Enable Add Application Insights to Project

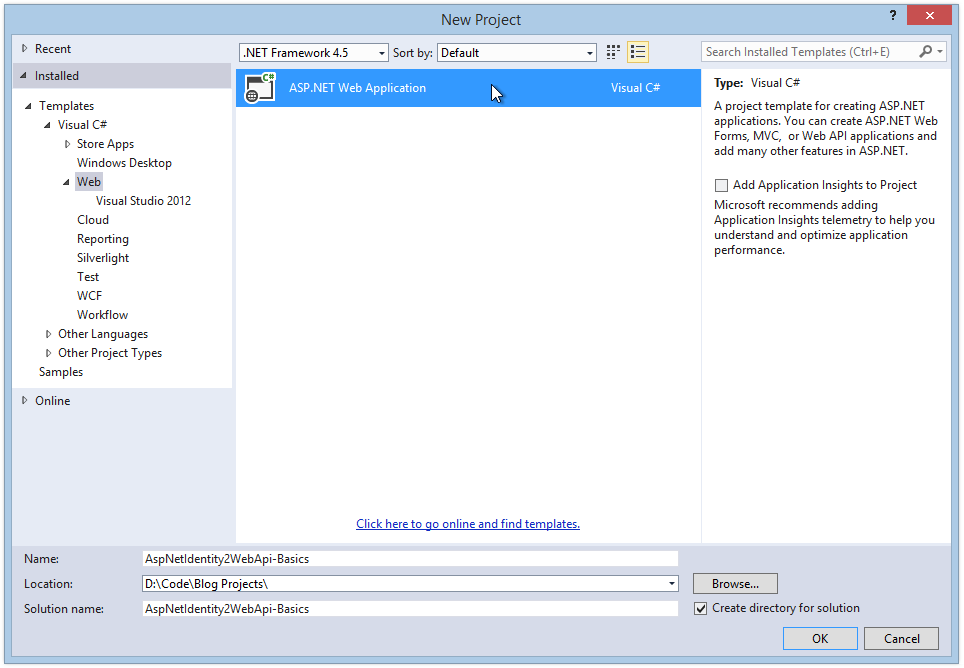[721, 185]
